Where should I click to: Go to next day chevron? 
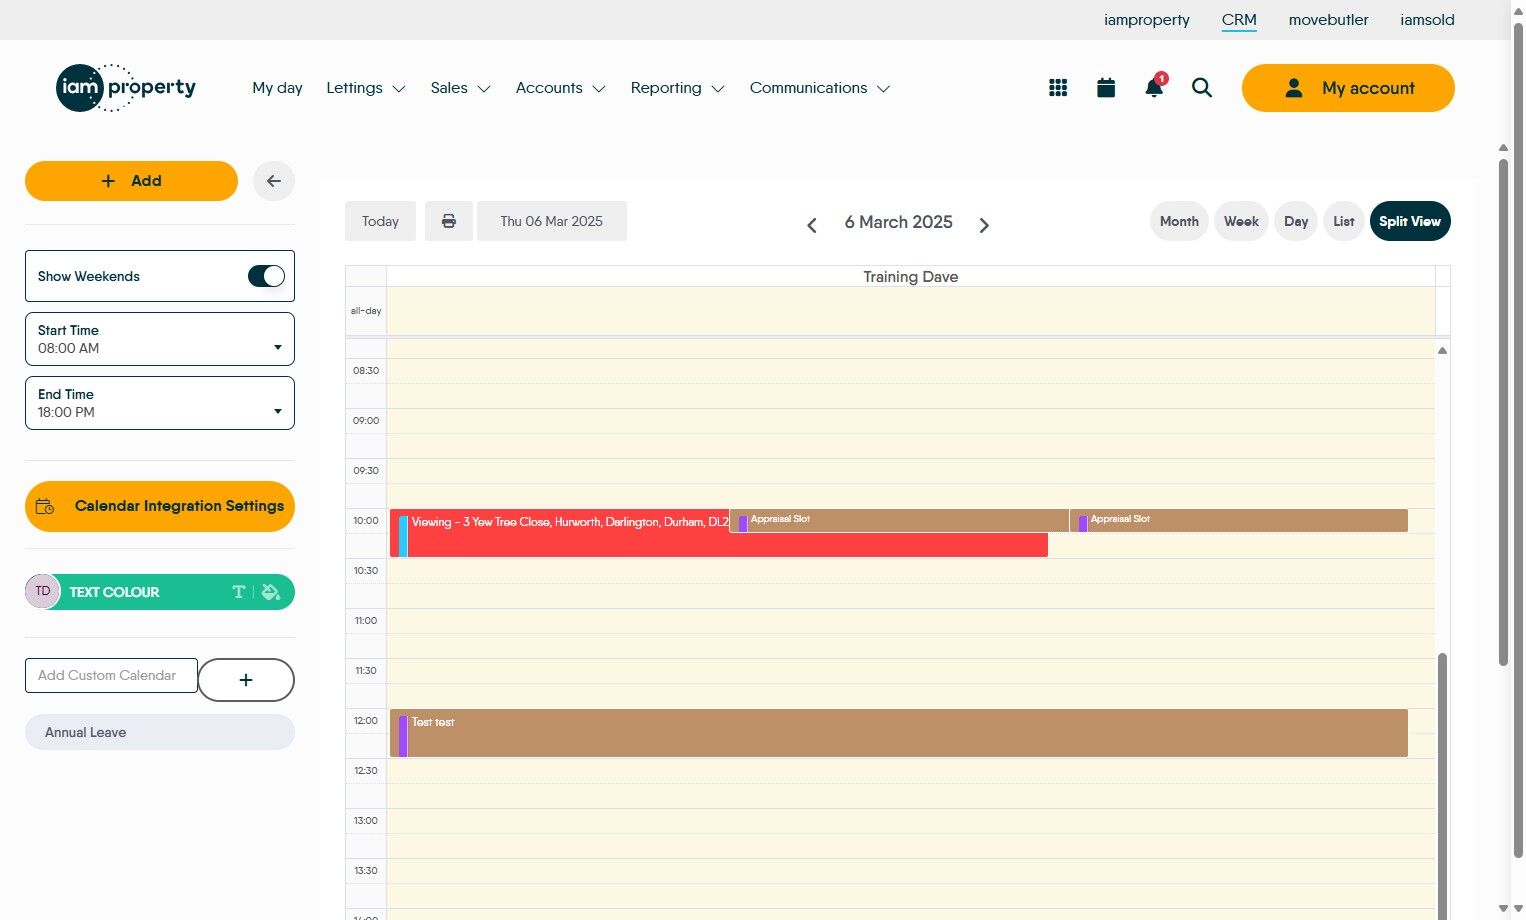coord(984,225)
